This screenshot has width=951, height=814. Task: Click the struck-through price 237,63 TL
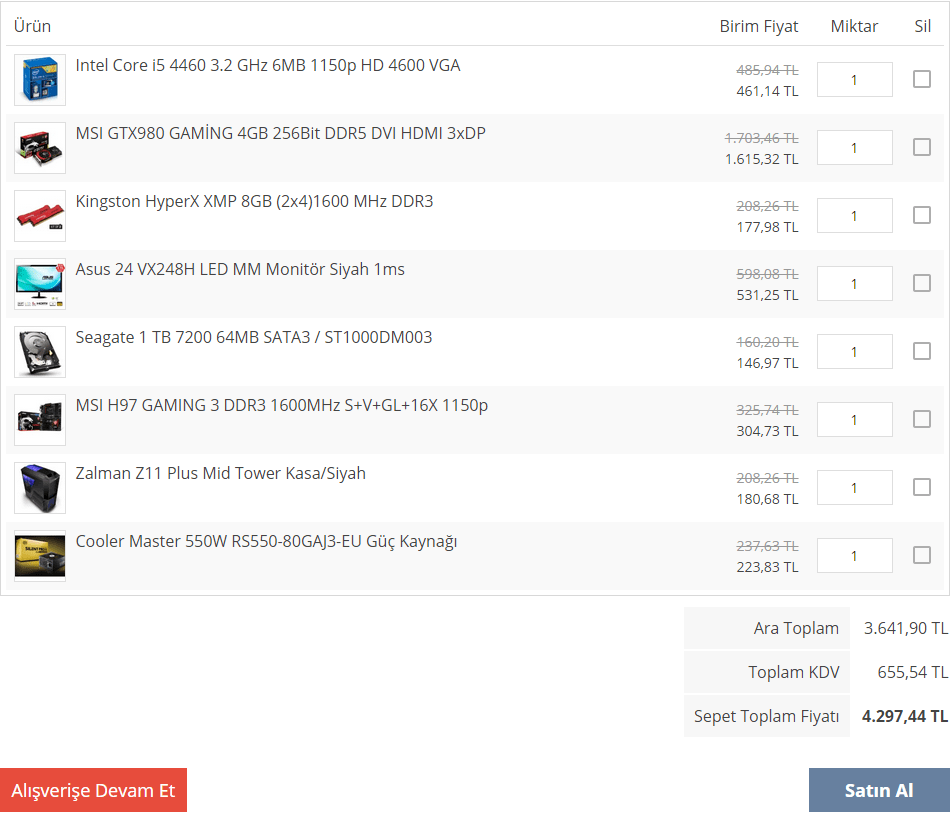click(x=767, y=546)
